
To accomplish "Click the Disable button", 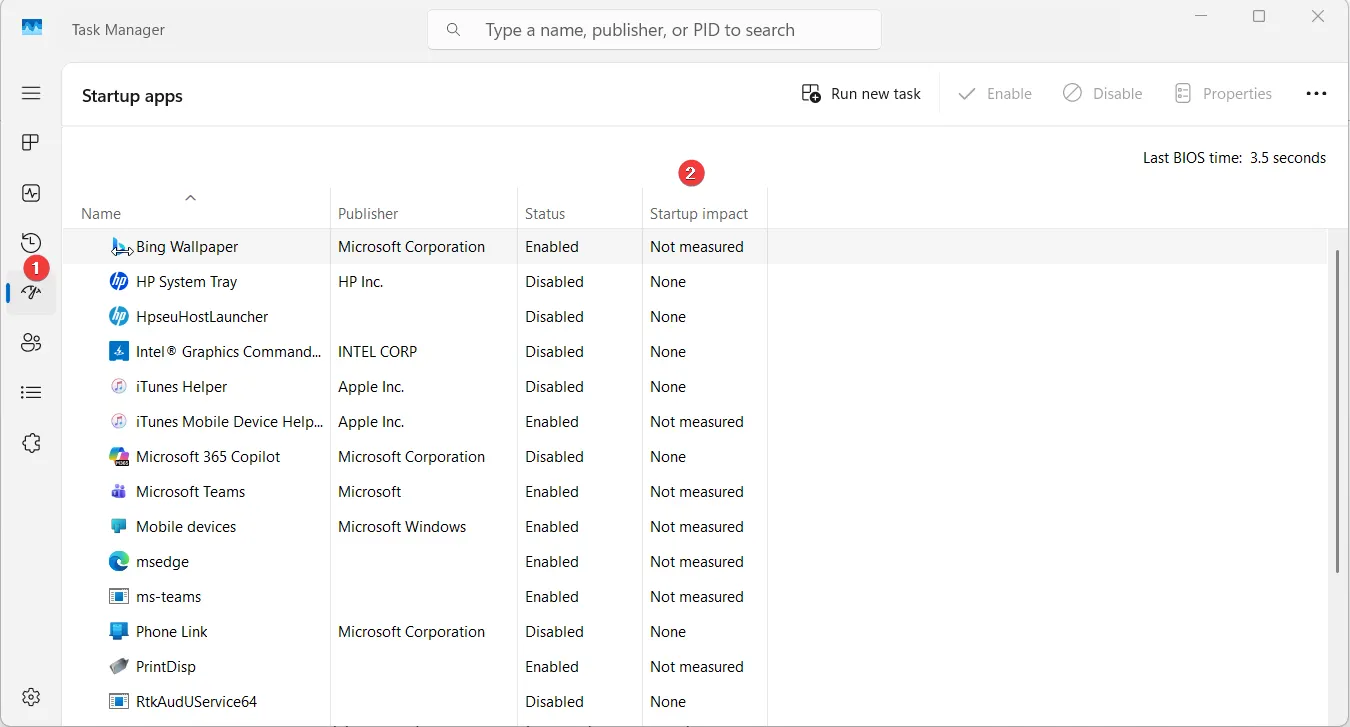I will (1102, 94).
